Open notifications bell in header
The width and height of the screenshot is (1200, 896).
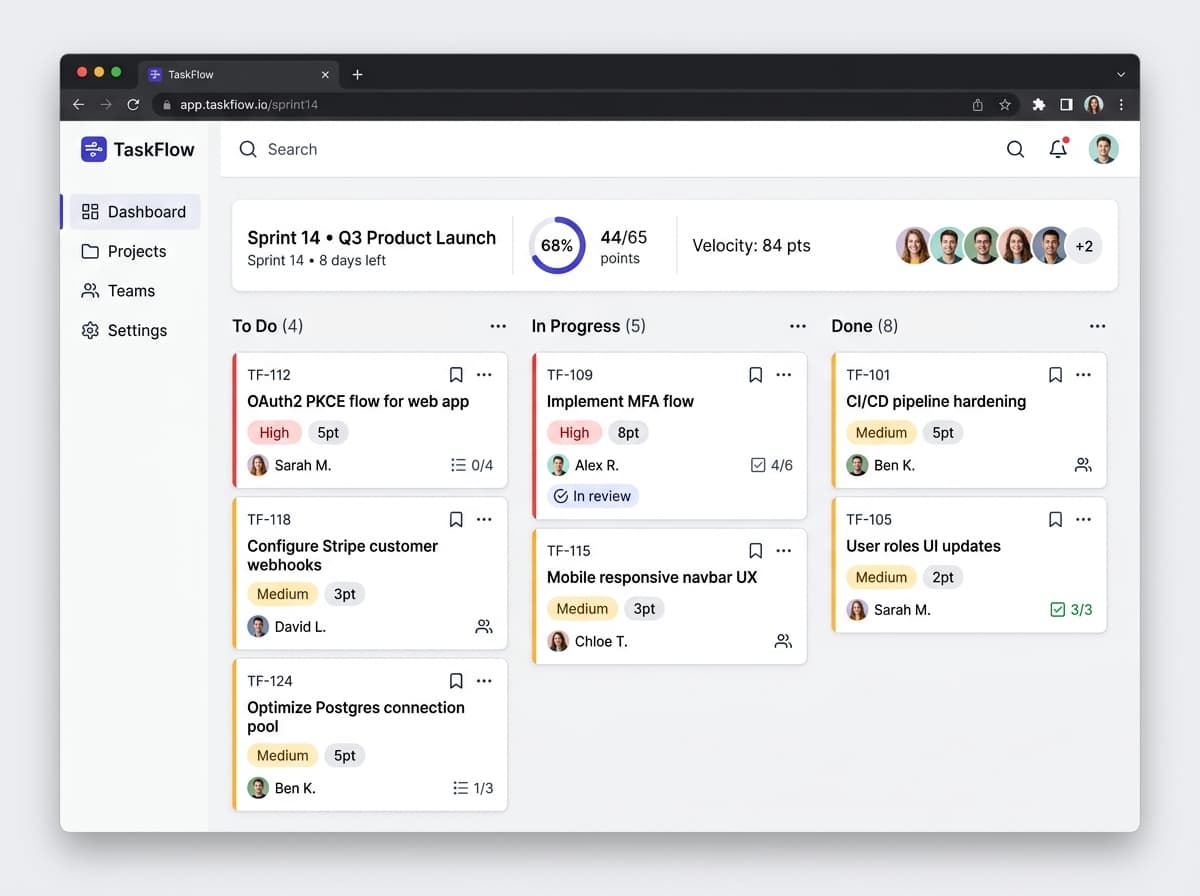(x=1058, y=148)
